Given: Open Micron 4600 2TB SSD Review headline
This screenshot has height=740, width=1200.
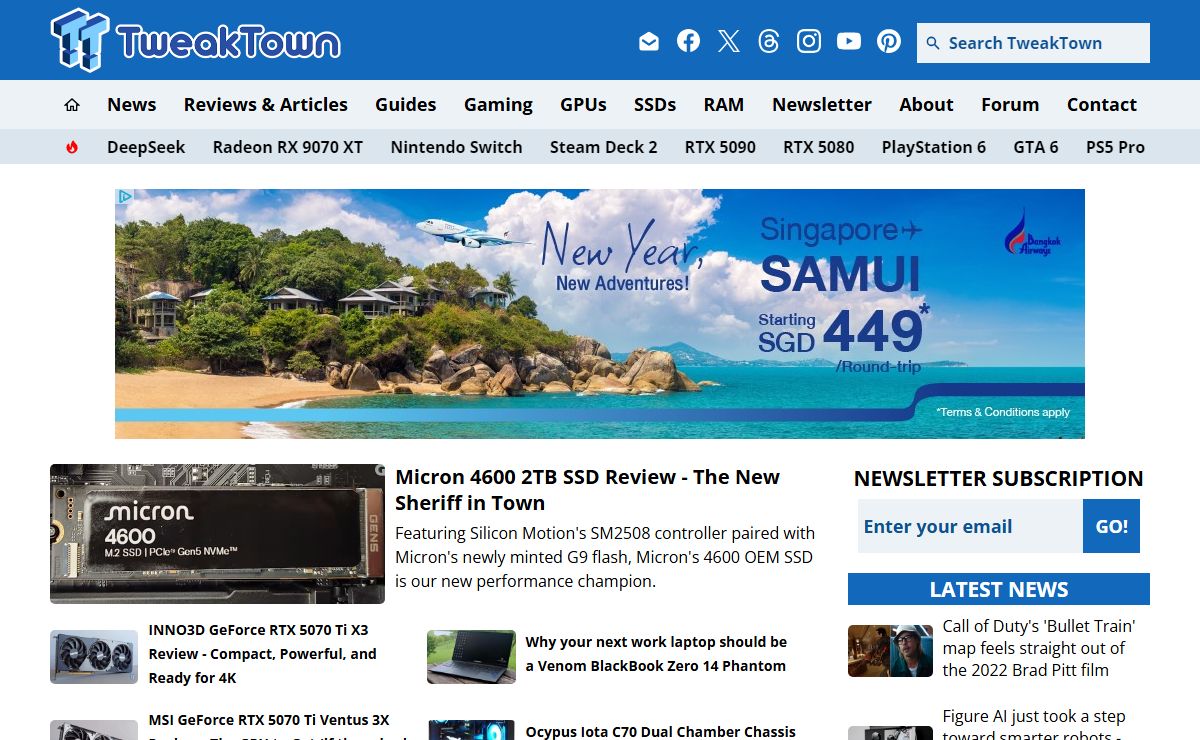Looking at the screenshot, I should tap(587, 490).
